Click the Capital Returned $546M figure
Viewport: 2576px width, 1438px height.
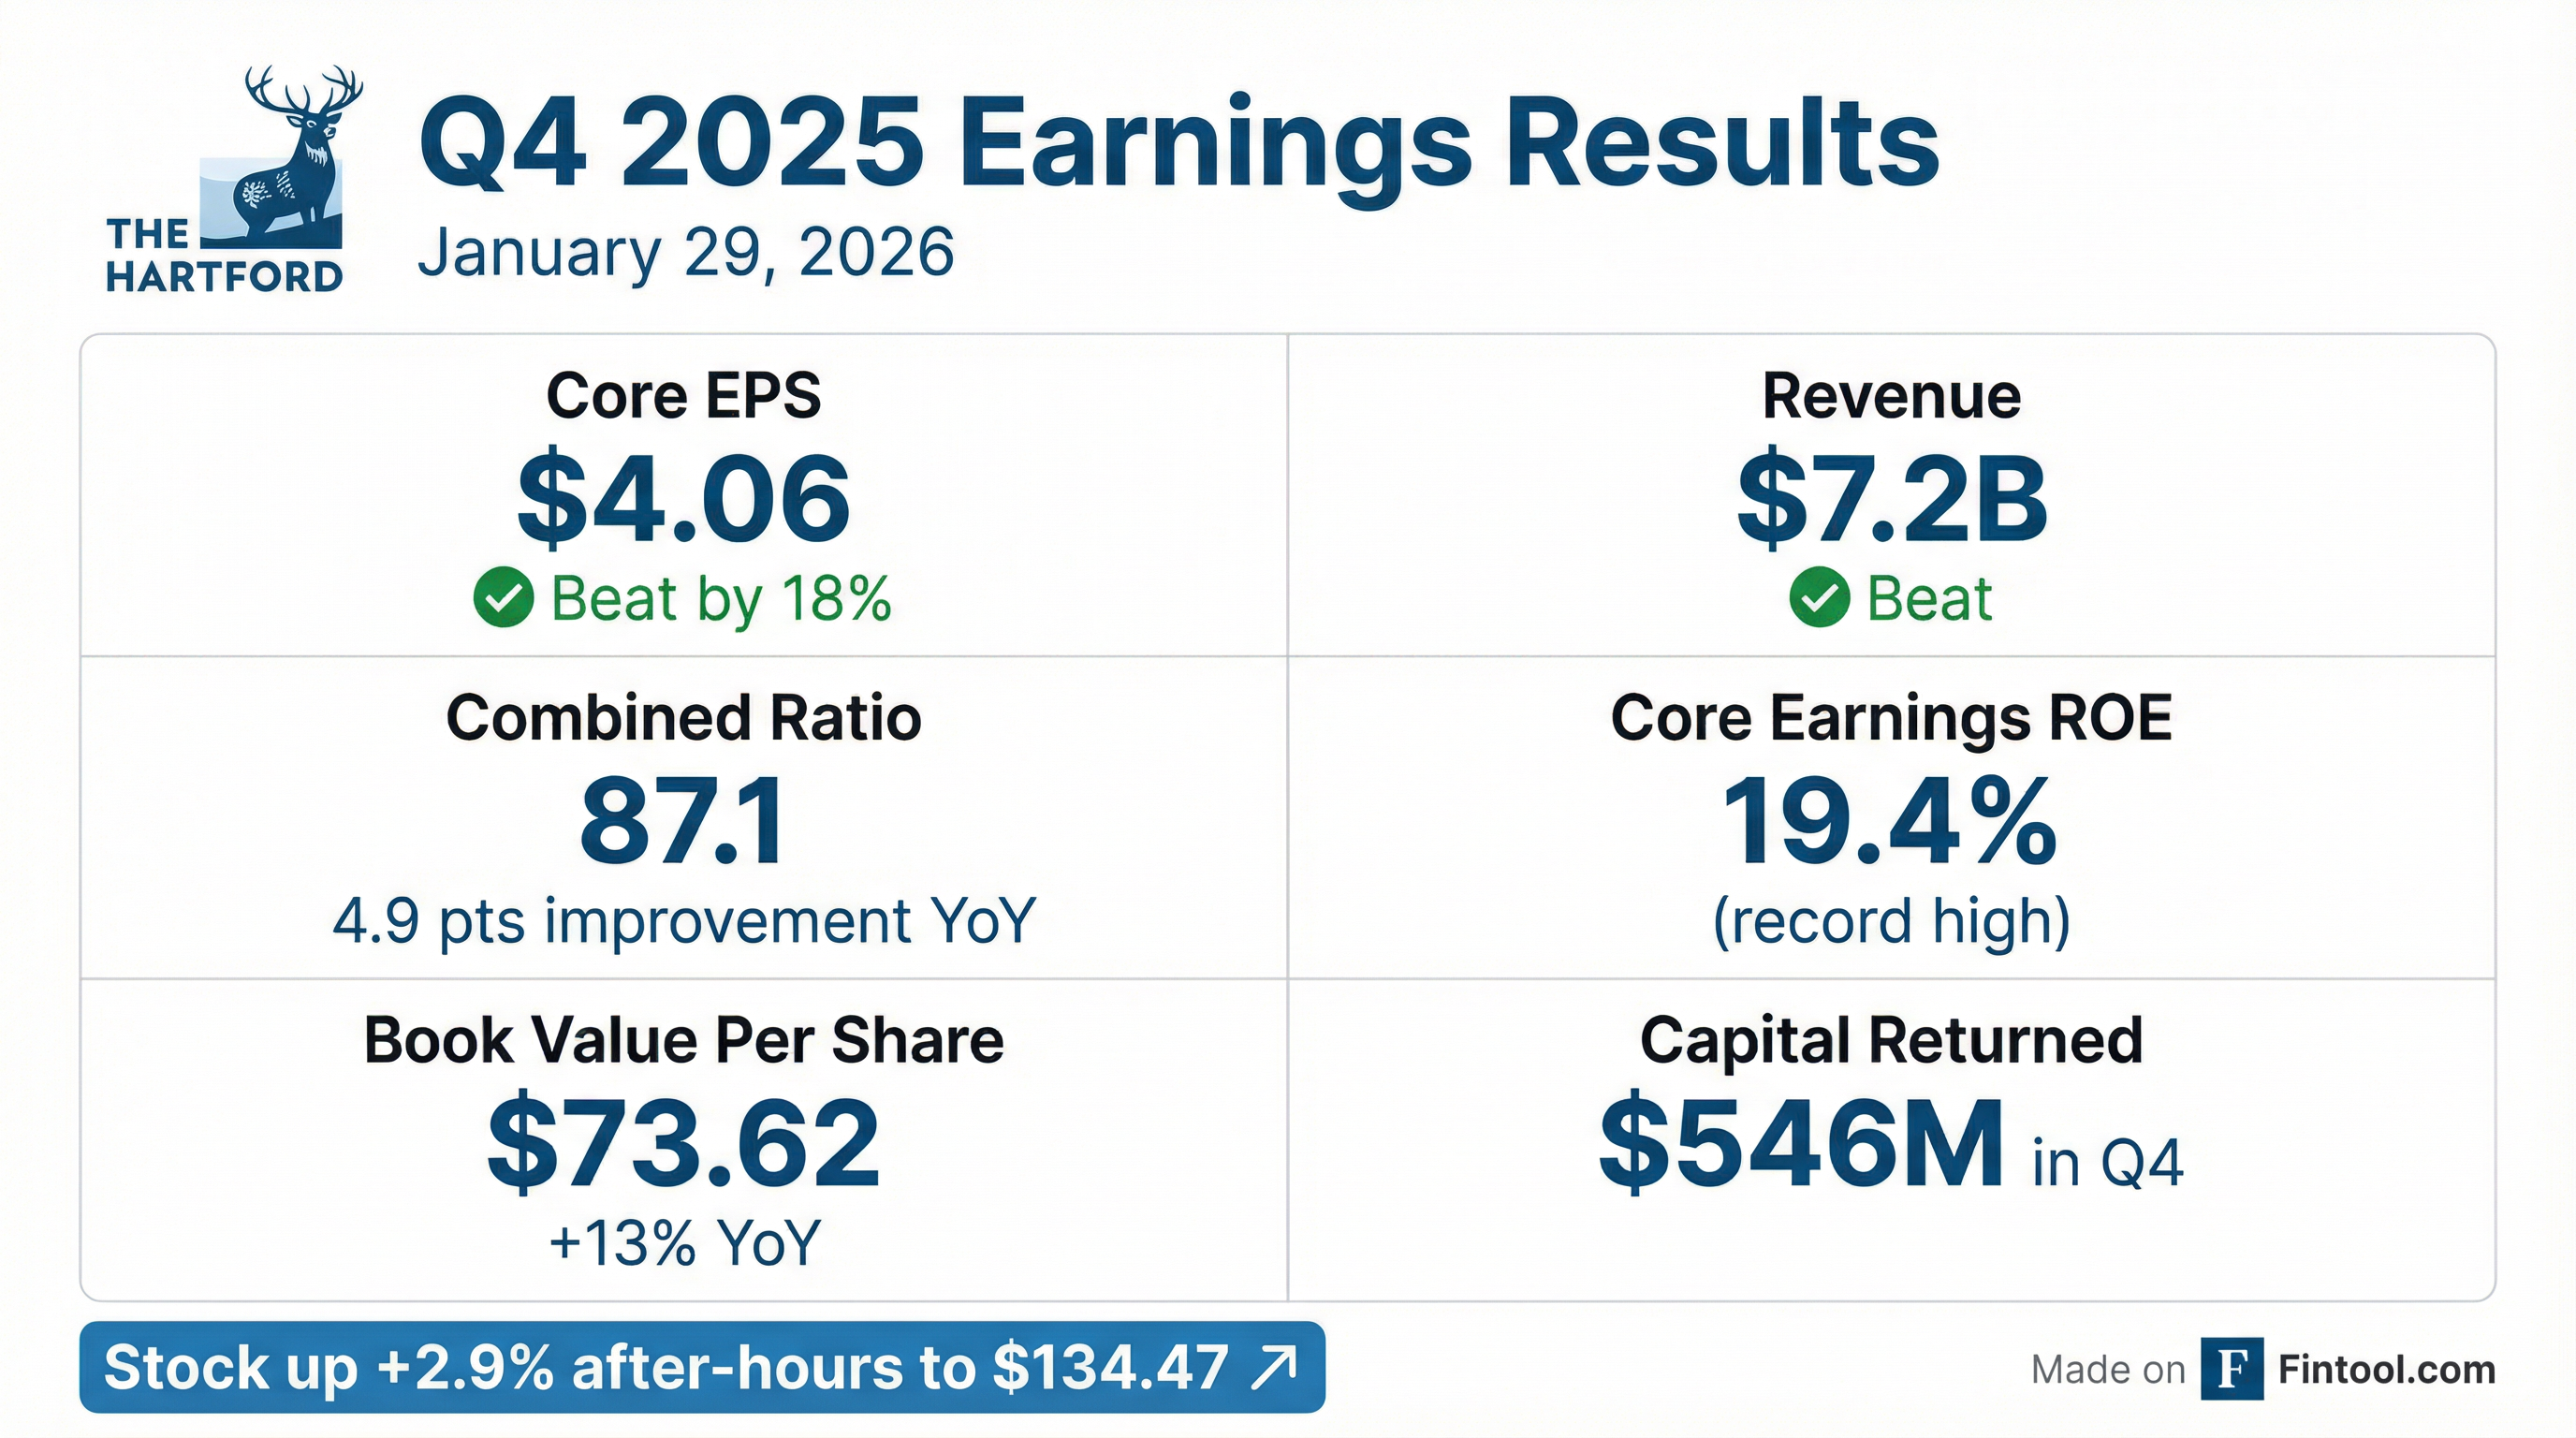[1802, 1142]
